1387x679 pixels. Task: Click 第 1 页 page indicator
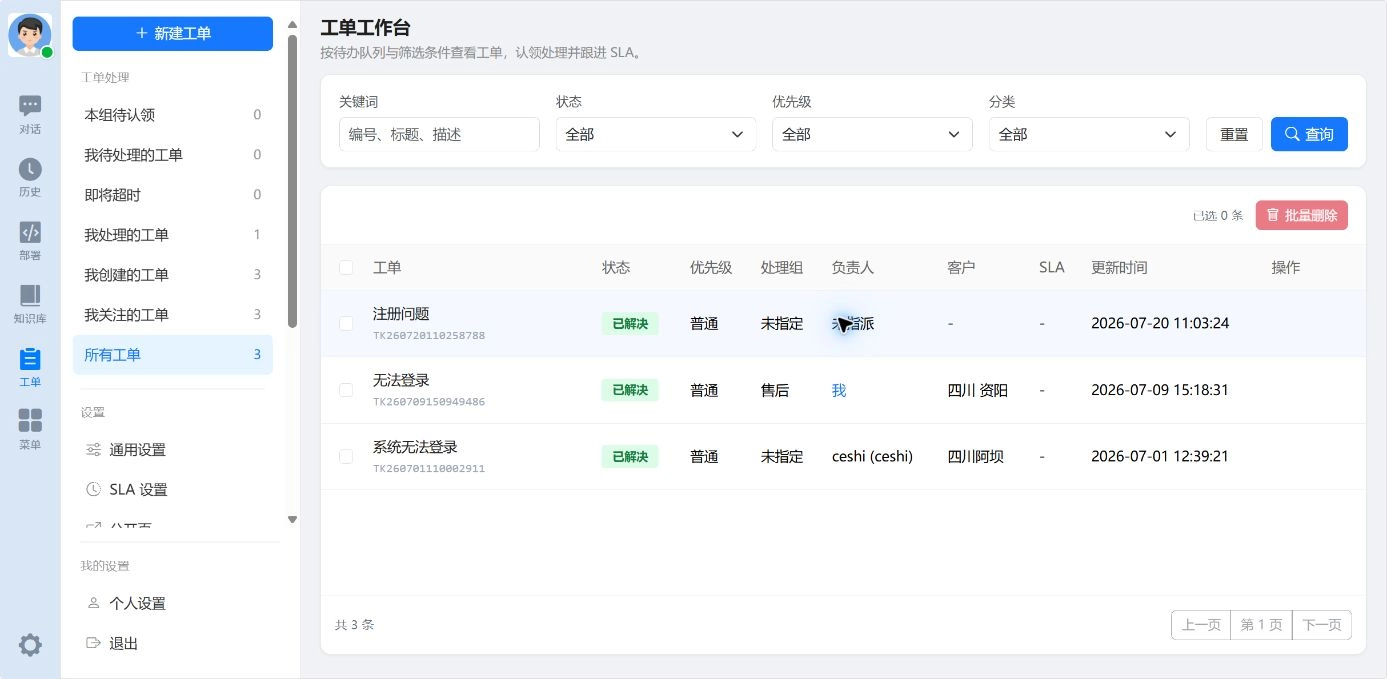tap(1261, 625)
